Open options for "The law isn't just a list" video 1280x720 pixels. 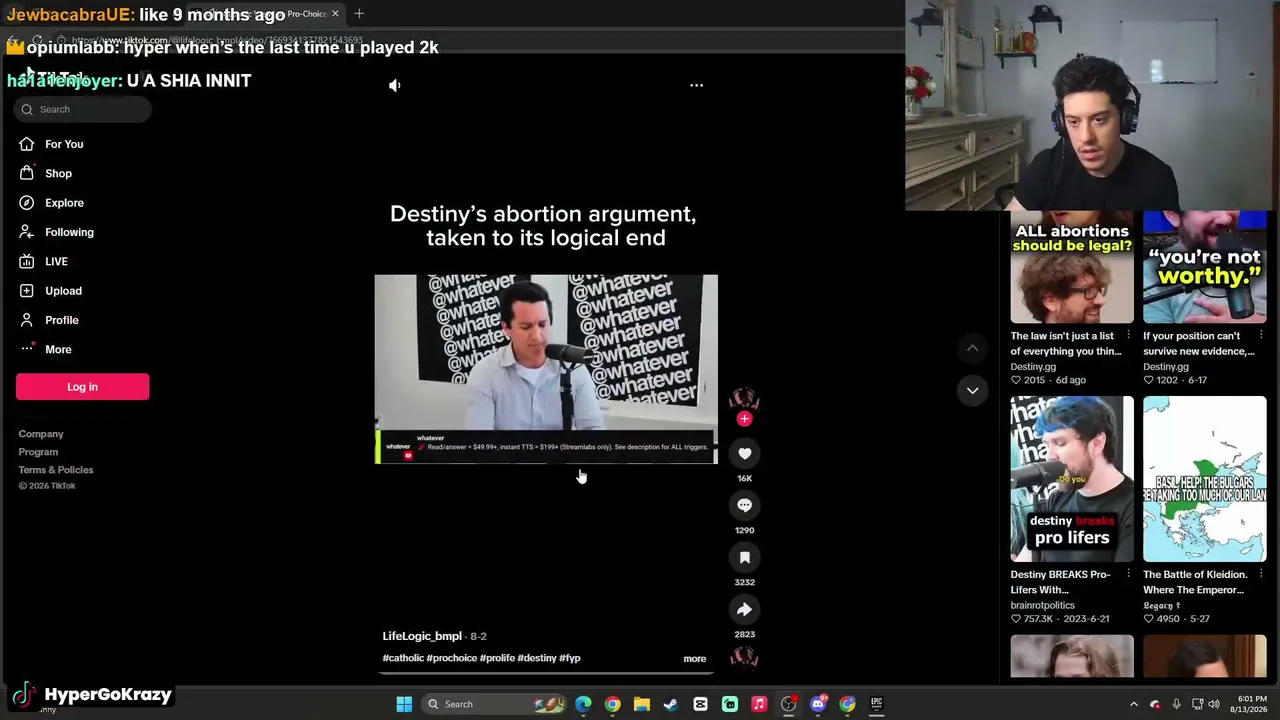pyautogui.click(x=1128, y=335)
